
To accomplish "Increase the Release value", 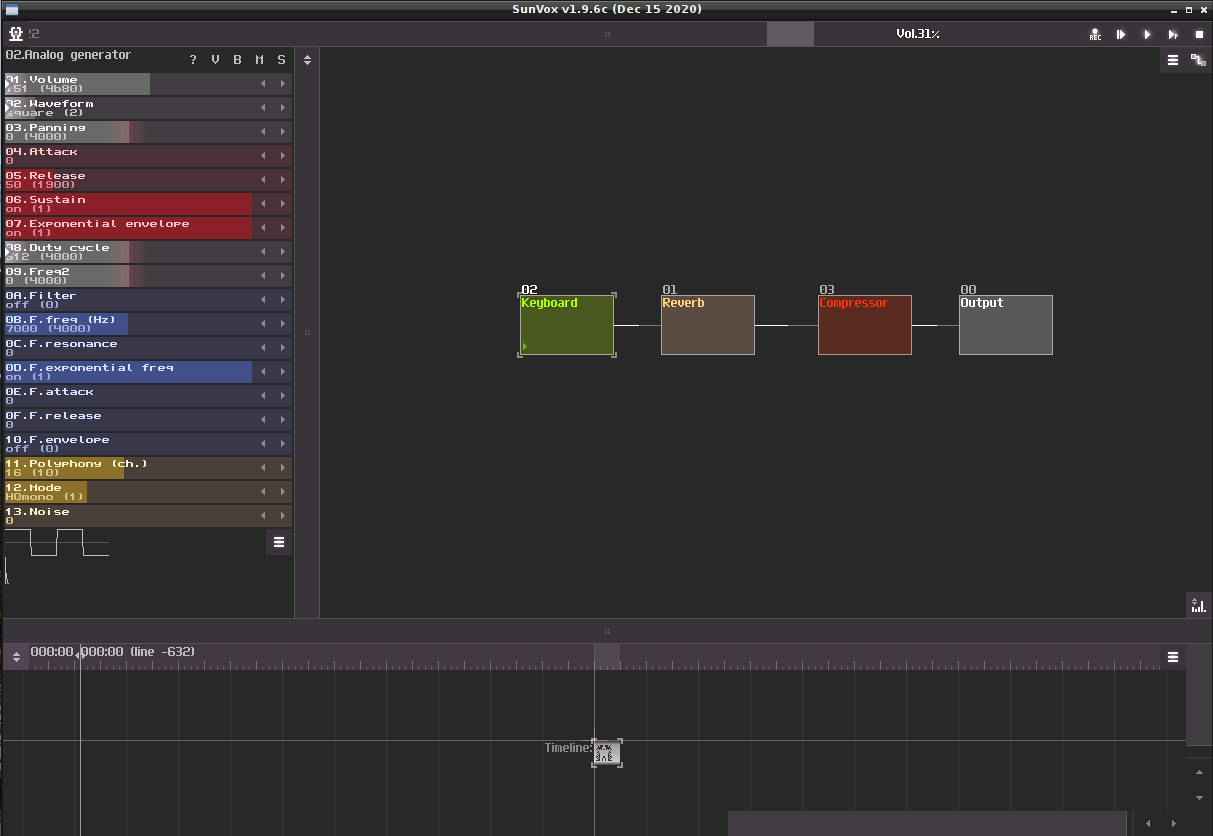I will point(283,180).
